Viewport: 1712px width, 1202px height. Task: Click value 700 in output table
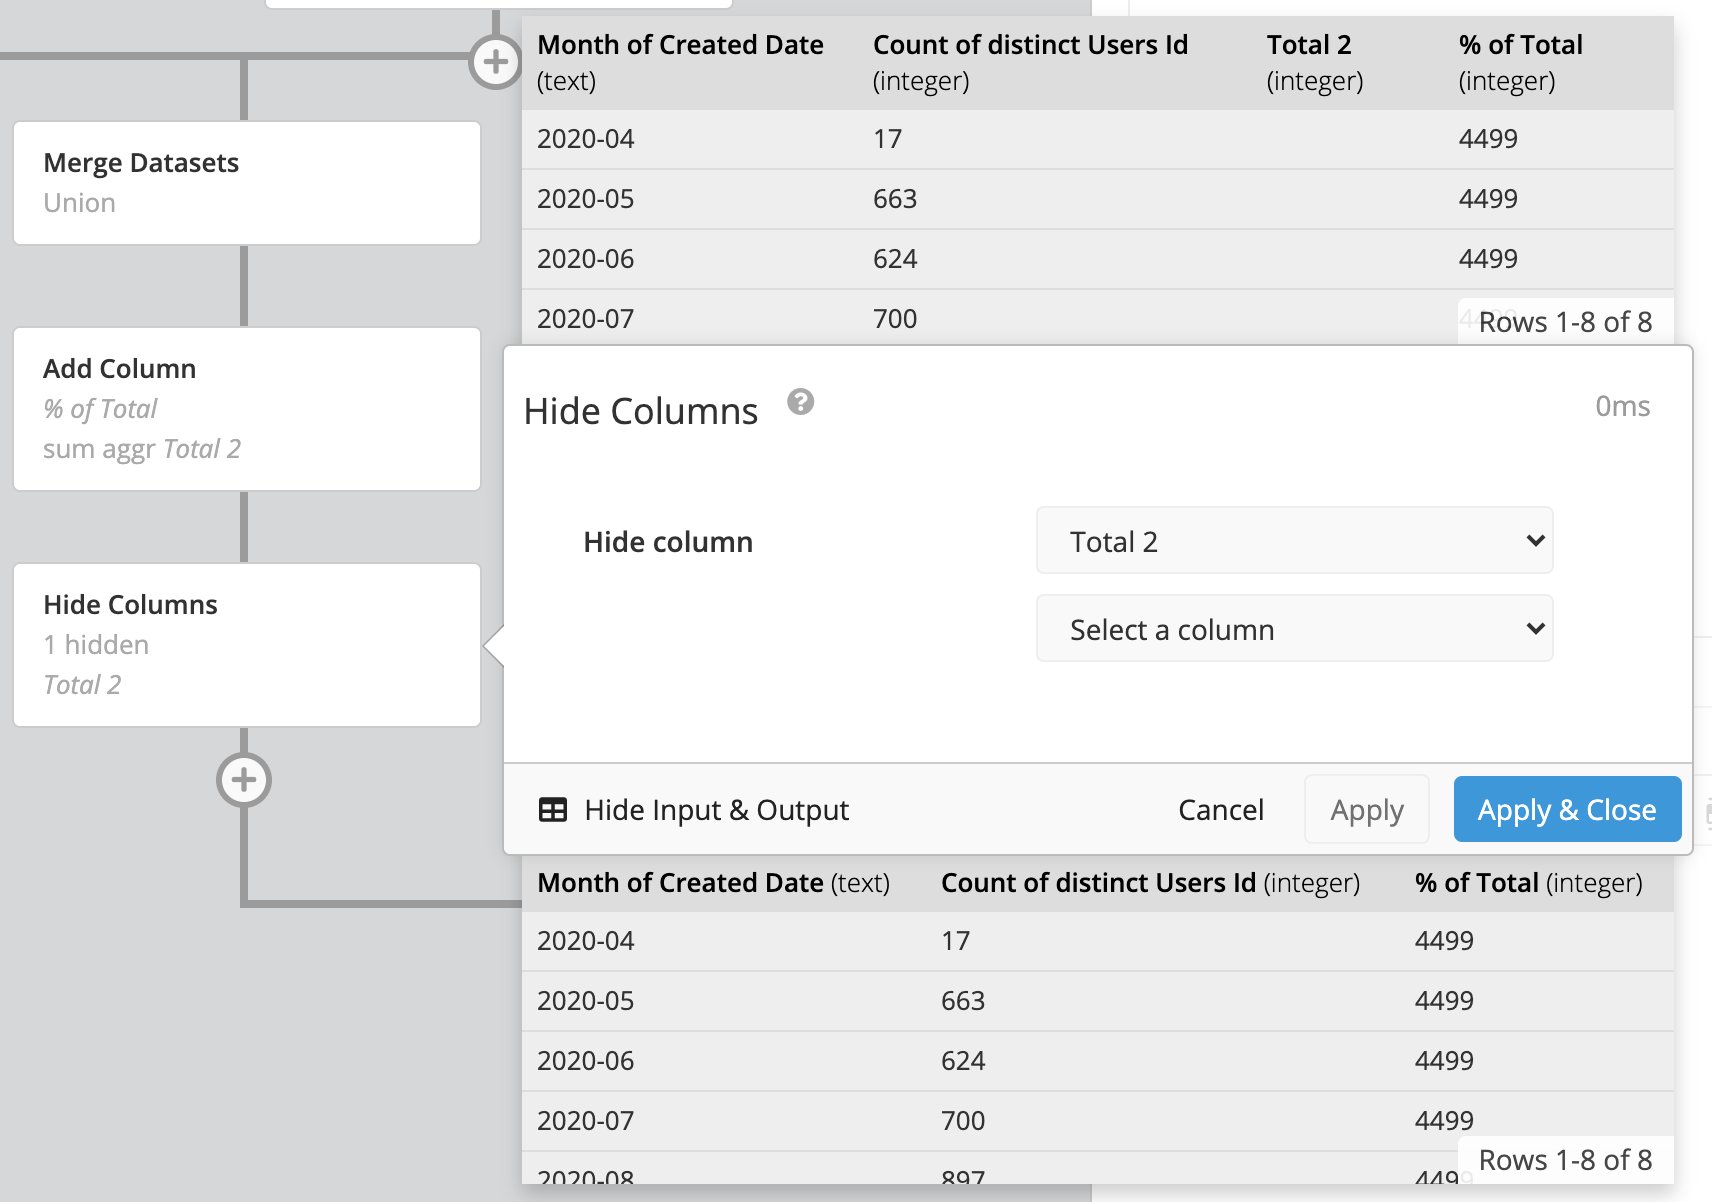[x=963, y=1121]
